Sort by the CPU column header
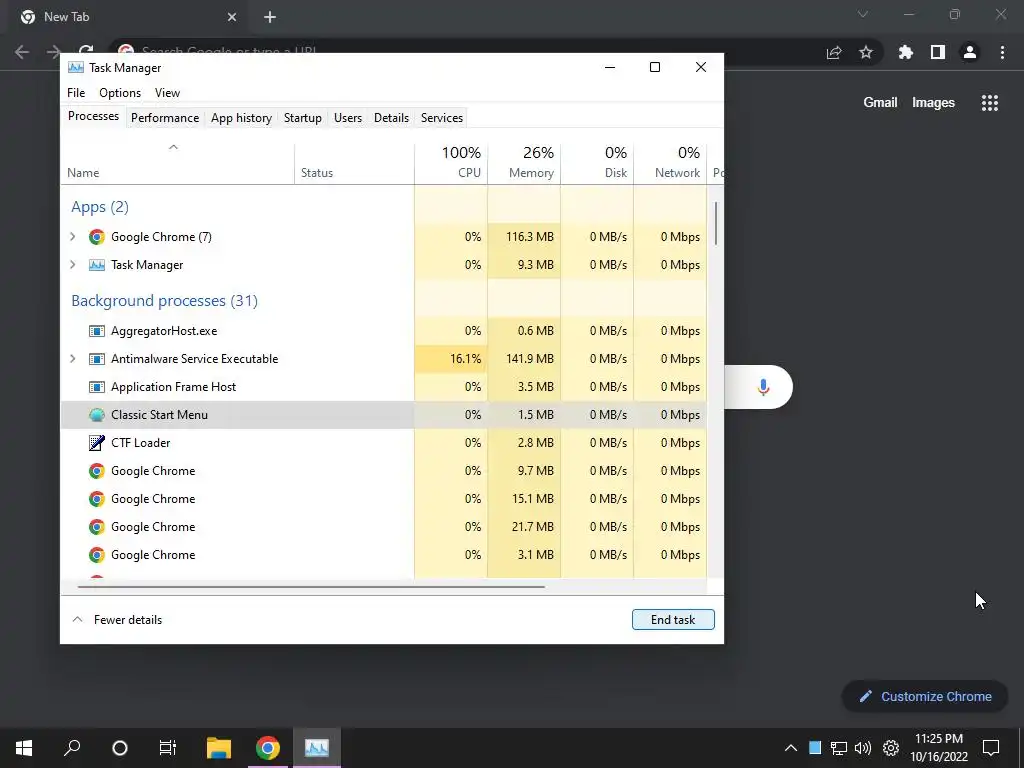 (x=451, y=163)
